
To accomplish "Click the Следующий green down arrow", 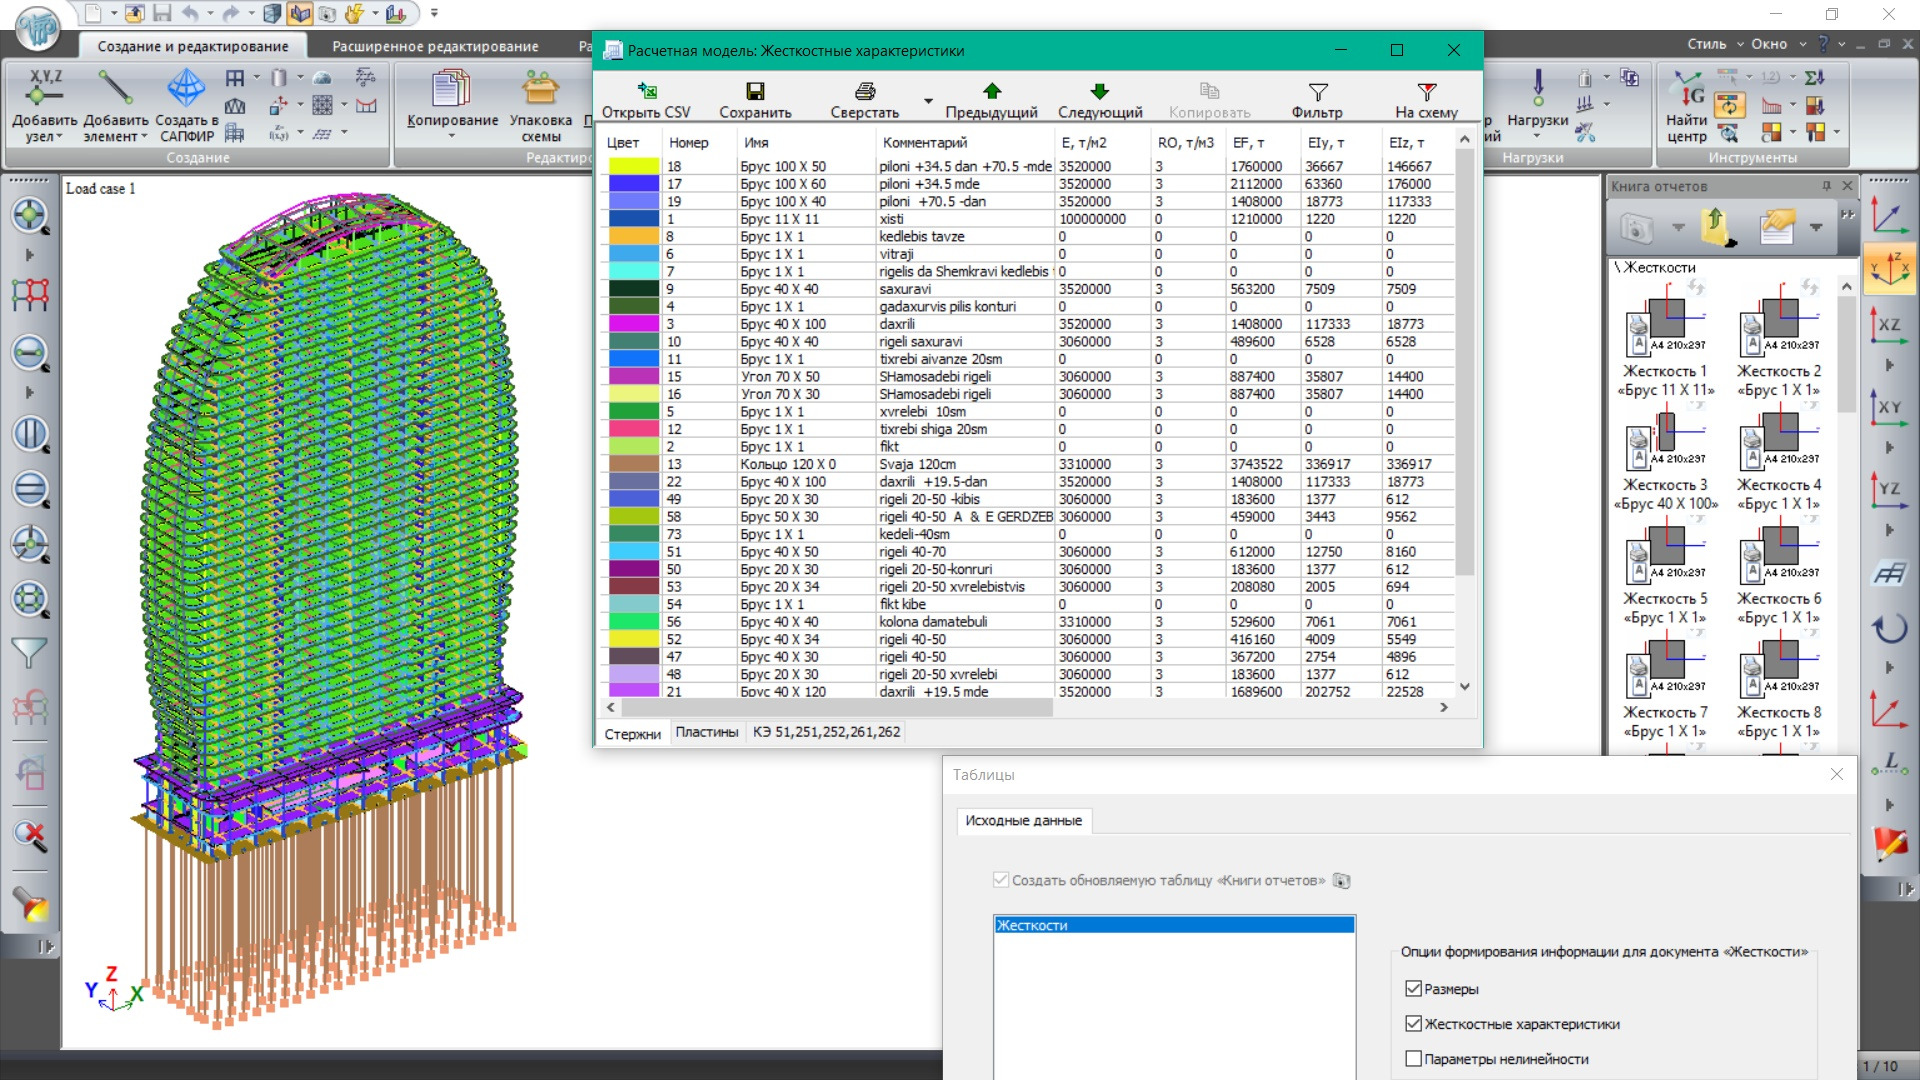I will coord(1099,92).
